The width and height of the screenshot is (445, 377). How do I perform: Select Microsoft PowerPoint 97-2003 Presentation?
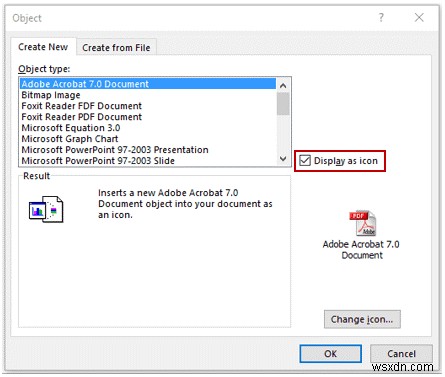pyautogui.click(x=148, y=150)
